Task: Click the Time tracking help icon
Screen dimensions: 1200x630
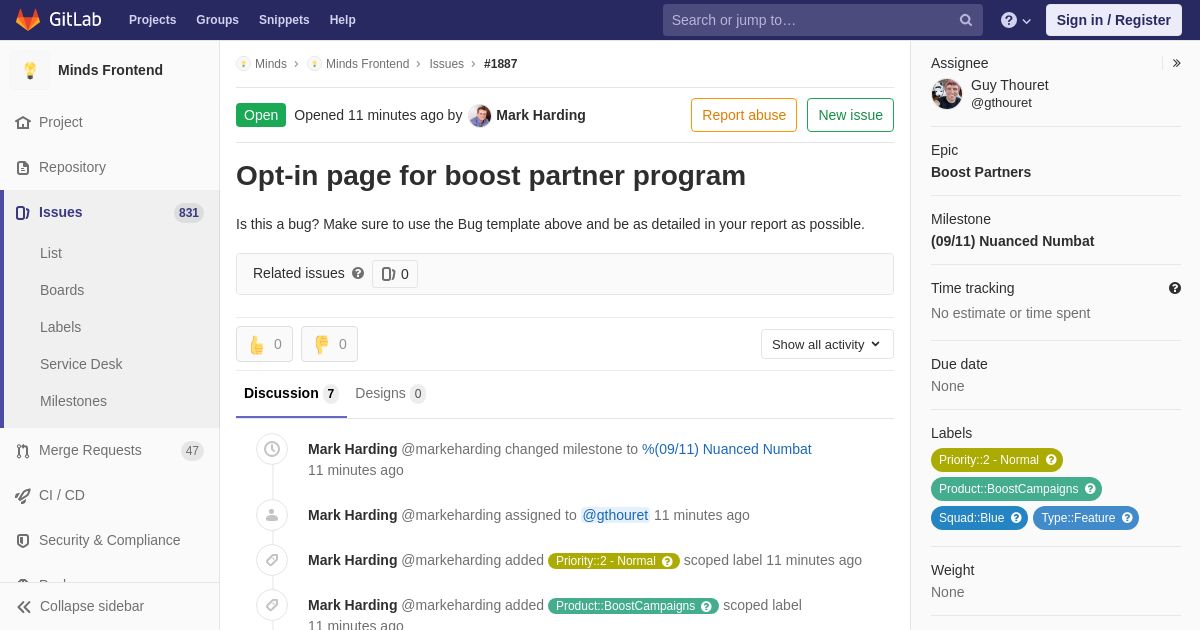Action: [1175, 288]
